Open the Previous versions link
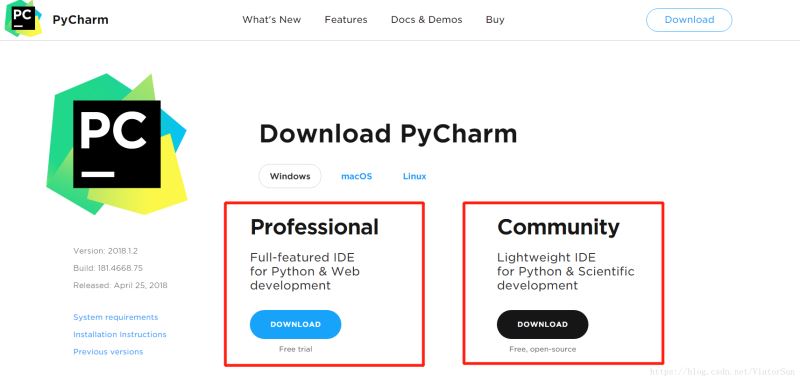The width and height of the screenshot is (800, 381). [108, 352]
